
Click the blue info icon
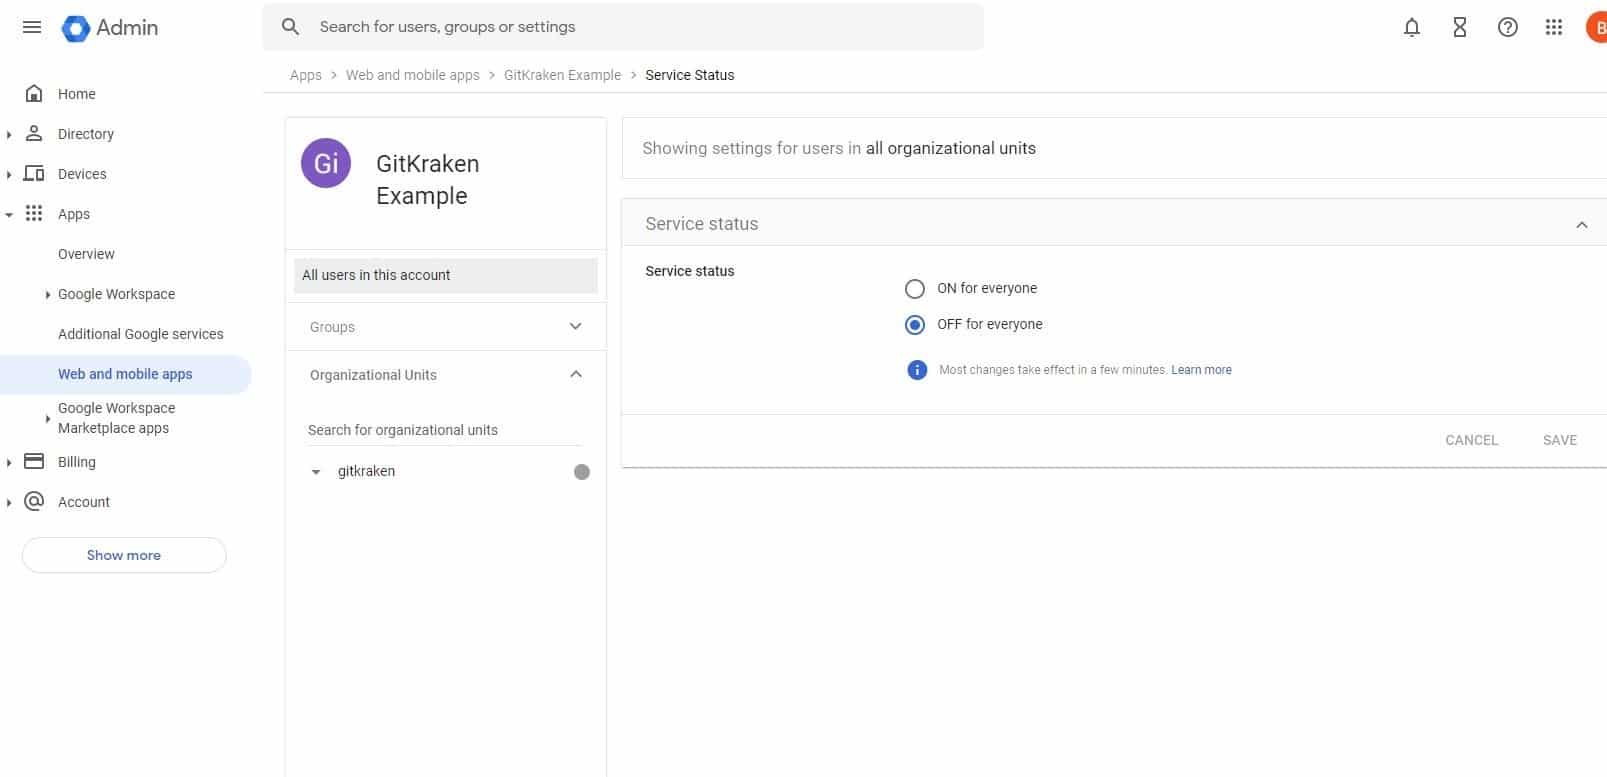coord(917,370)
